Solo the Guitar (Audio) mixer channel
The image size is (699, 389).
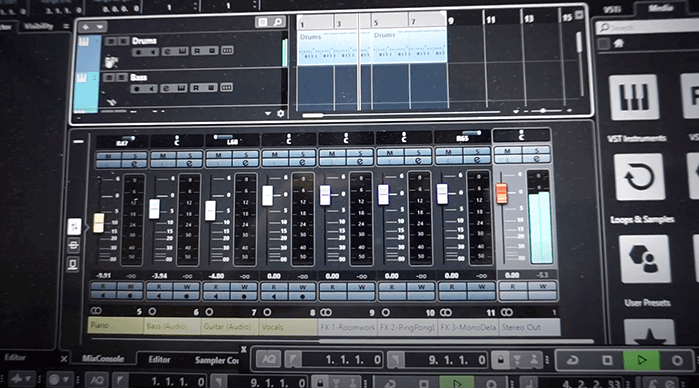point(246,155)
